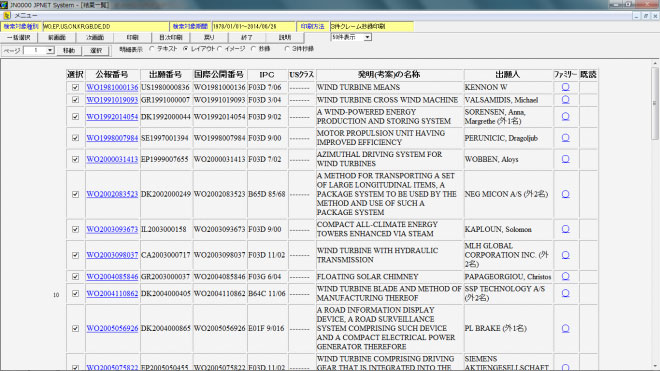Select the 3件抄録 display radio button
660x371 pixels.
(287, 49)
